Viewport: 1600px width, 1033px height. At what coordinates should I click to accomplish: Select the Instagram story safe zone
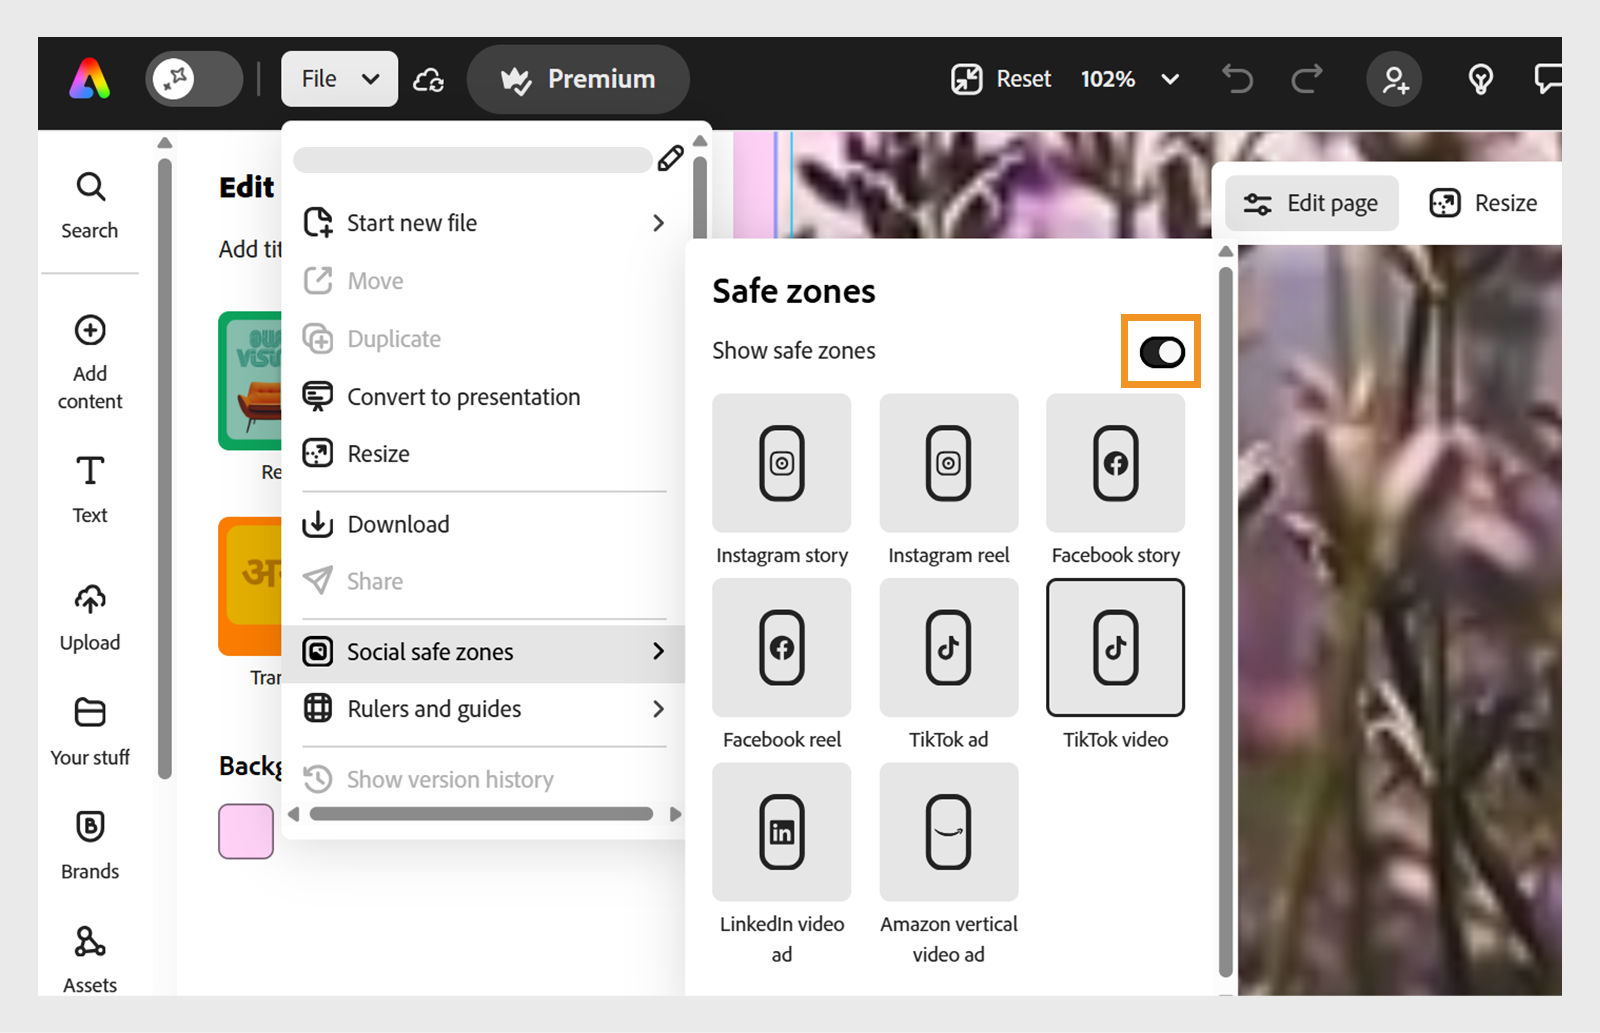click(781, 463)
